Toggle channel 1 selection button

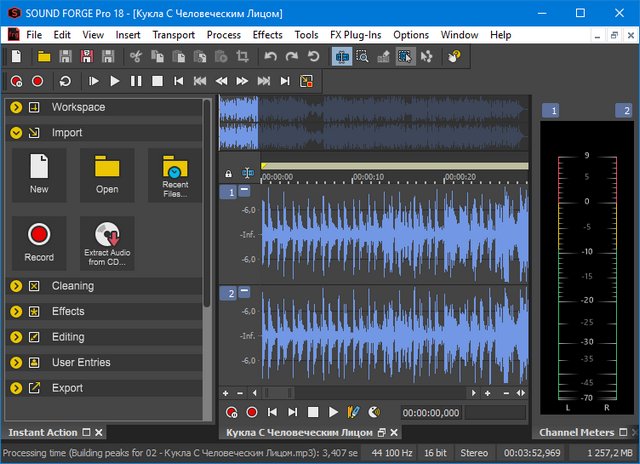click(230, 192)
